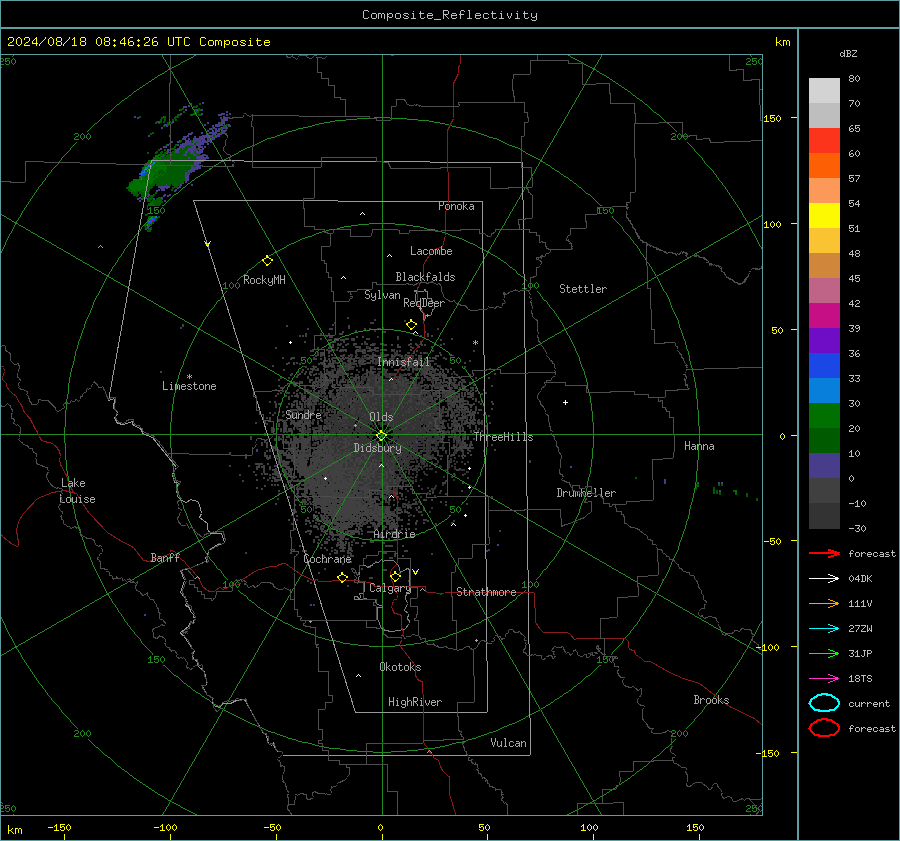Click the purple 39-36 dBZ swatch
This screenshot has height=841, width=900.
click(824, 341)
